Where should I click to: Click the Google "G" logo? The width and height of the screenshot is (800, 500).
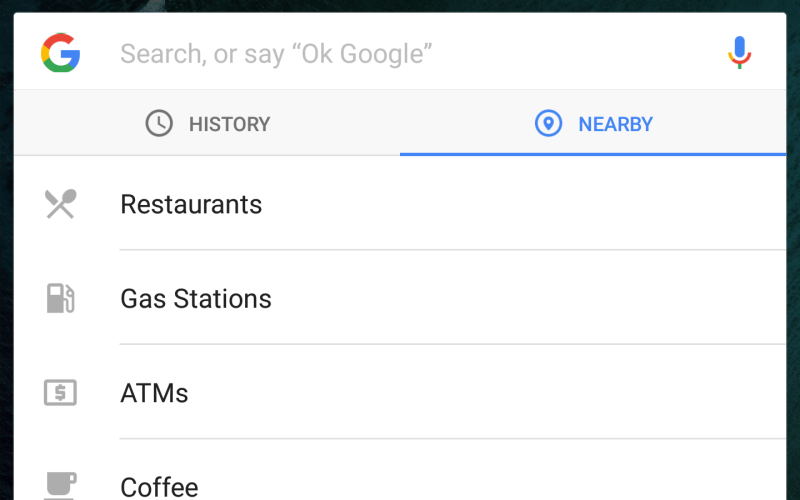click(x=60, y=52)
